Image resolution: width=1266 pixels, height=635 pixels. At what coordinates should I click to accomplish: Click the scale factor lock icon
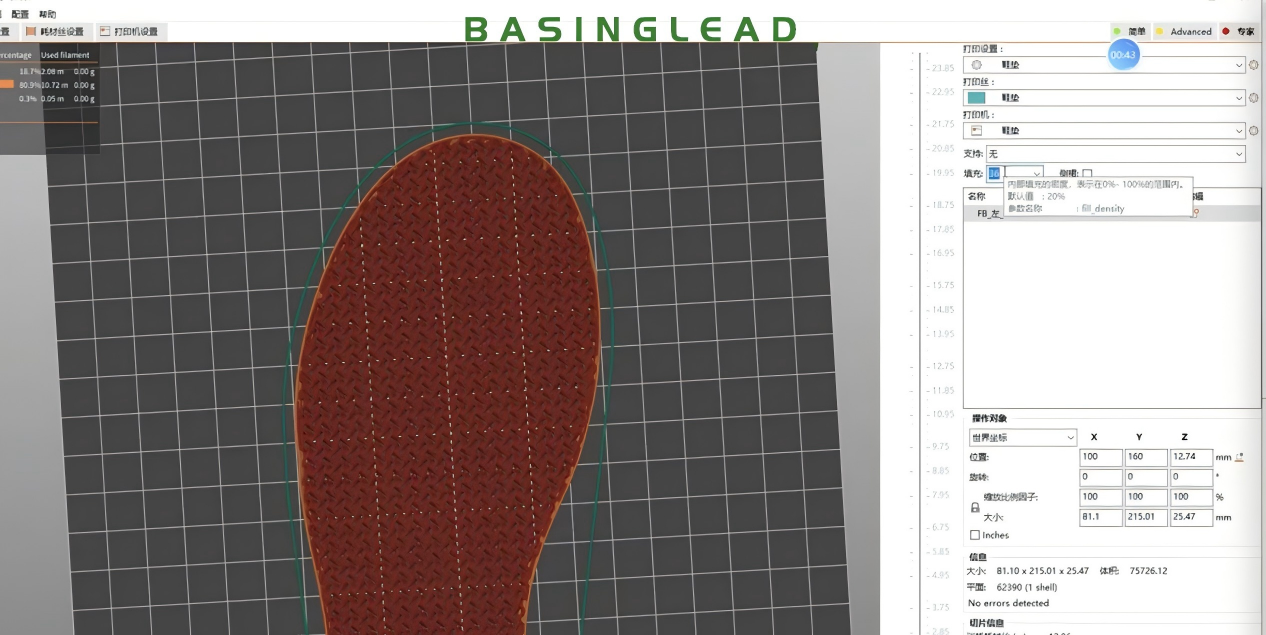[x=975, y=507]
